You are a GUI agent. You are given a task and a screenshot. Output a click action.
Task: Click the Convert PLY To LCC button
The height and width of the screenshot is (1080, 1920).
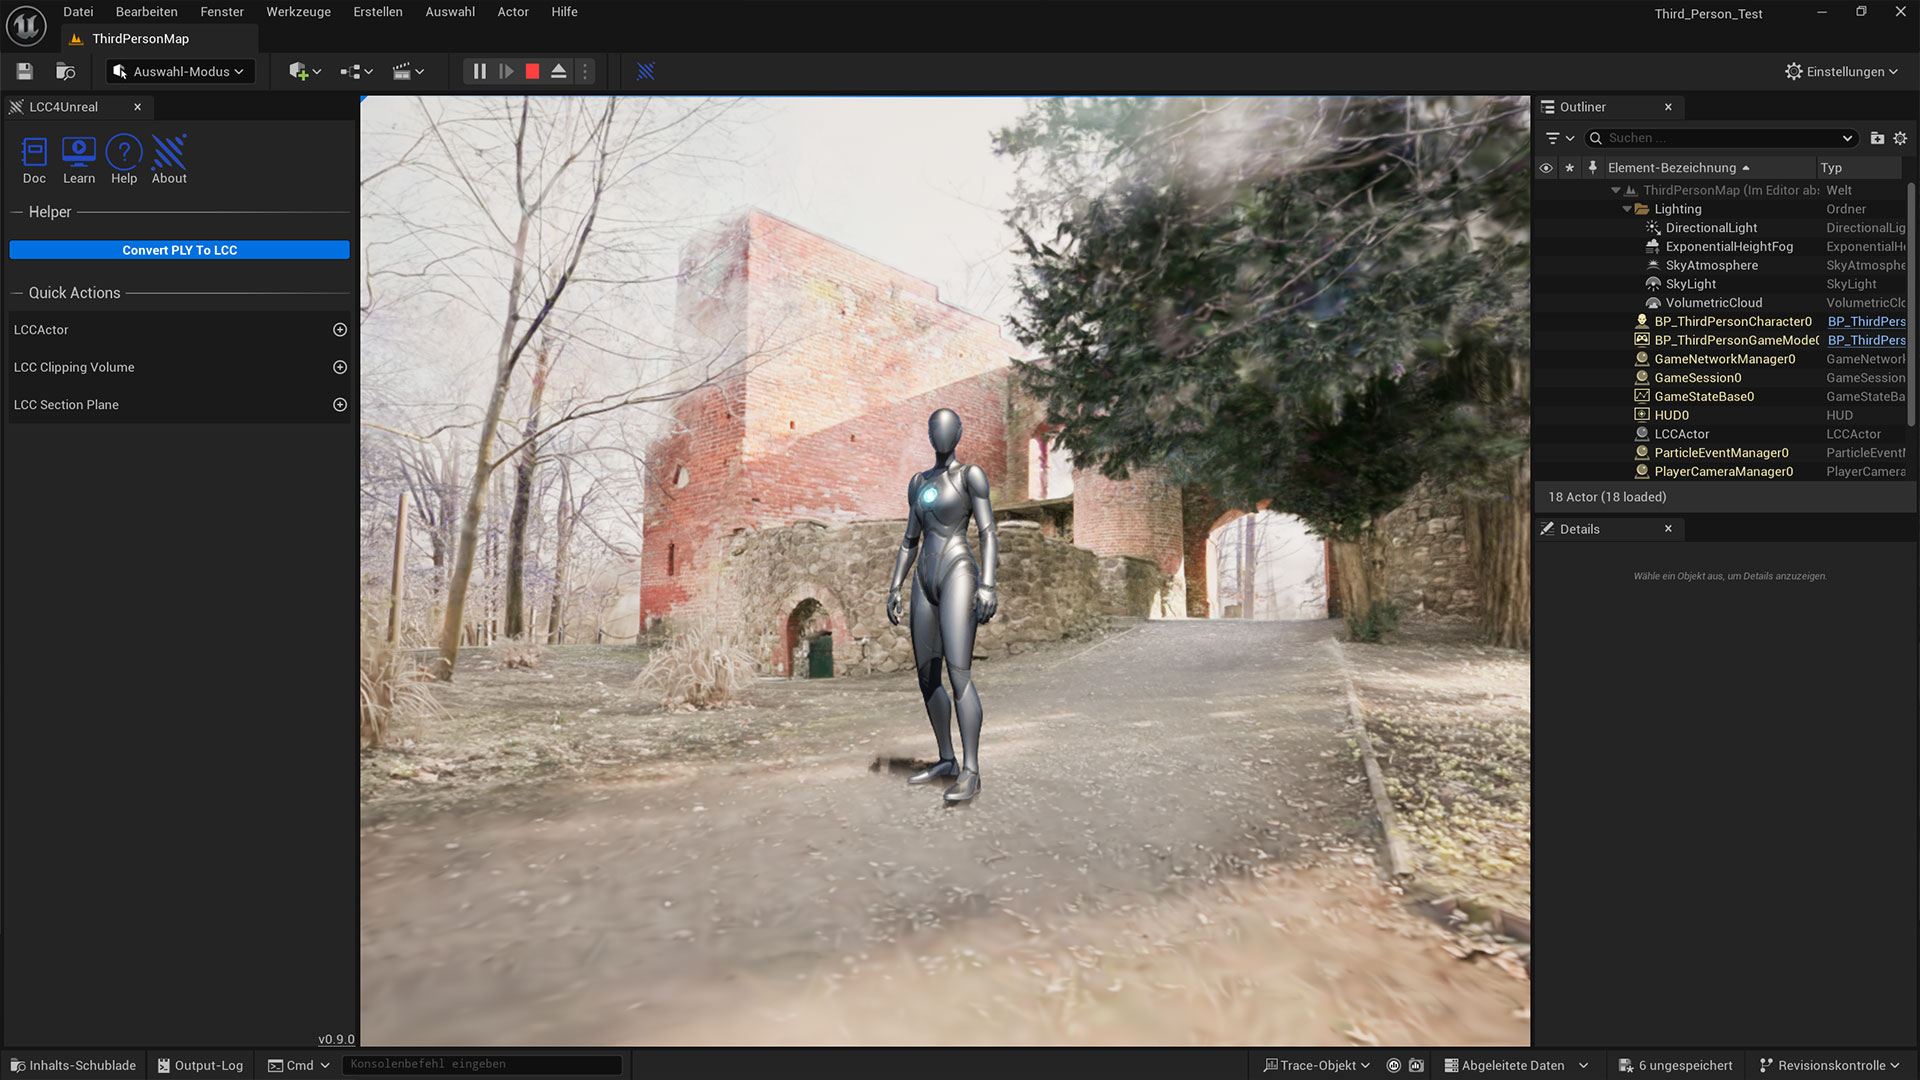[179, 250]
